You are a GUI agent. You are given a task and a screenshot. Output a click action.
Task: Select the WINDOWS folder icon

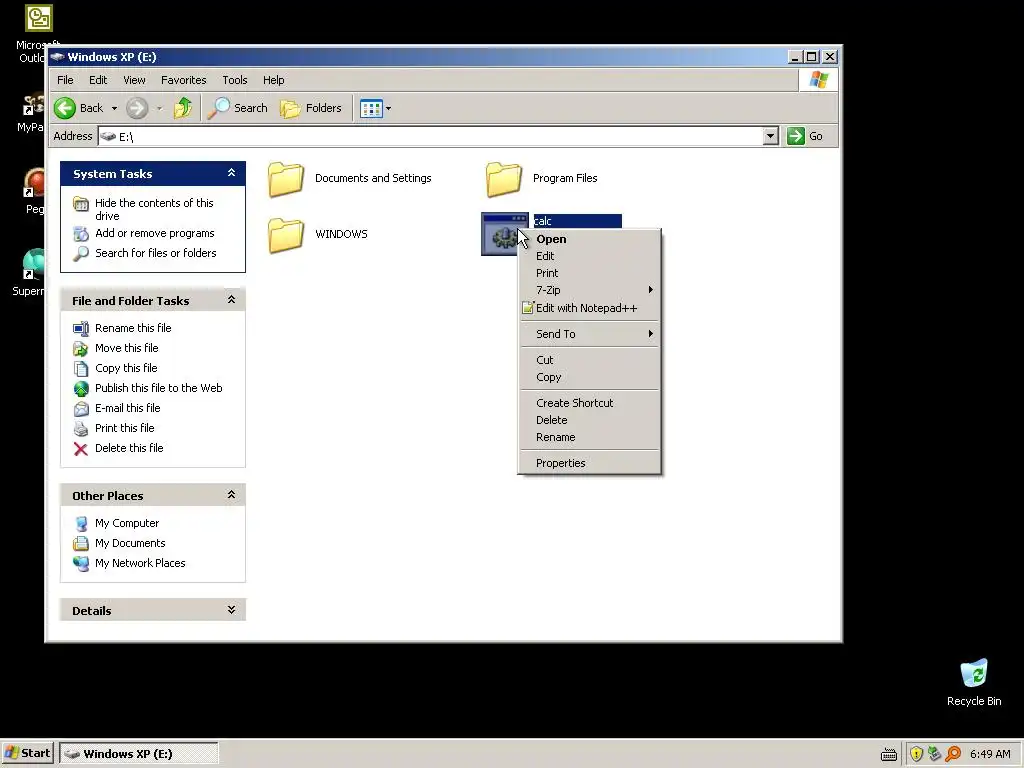tap(286, 235)
